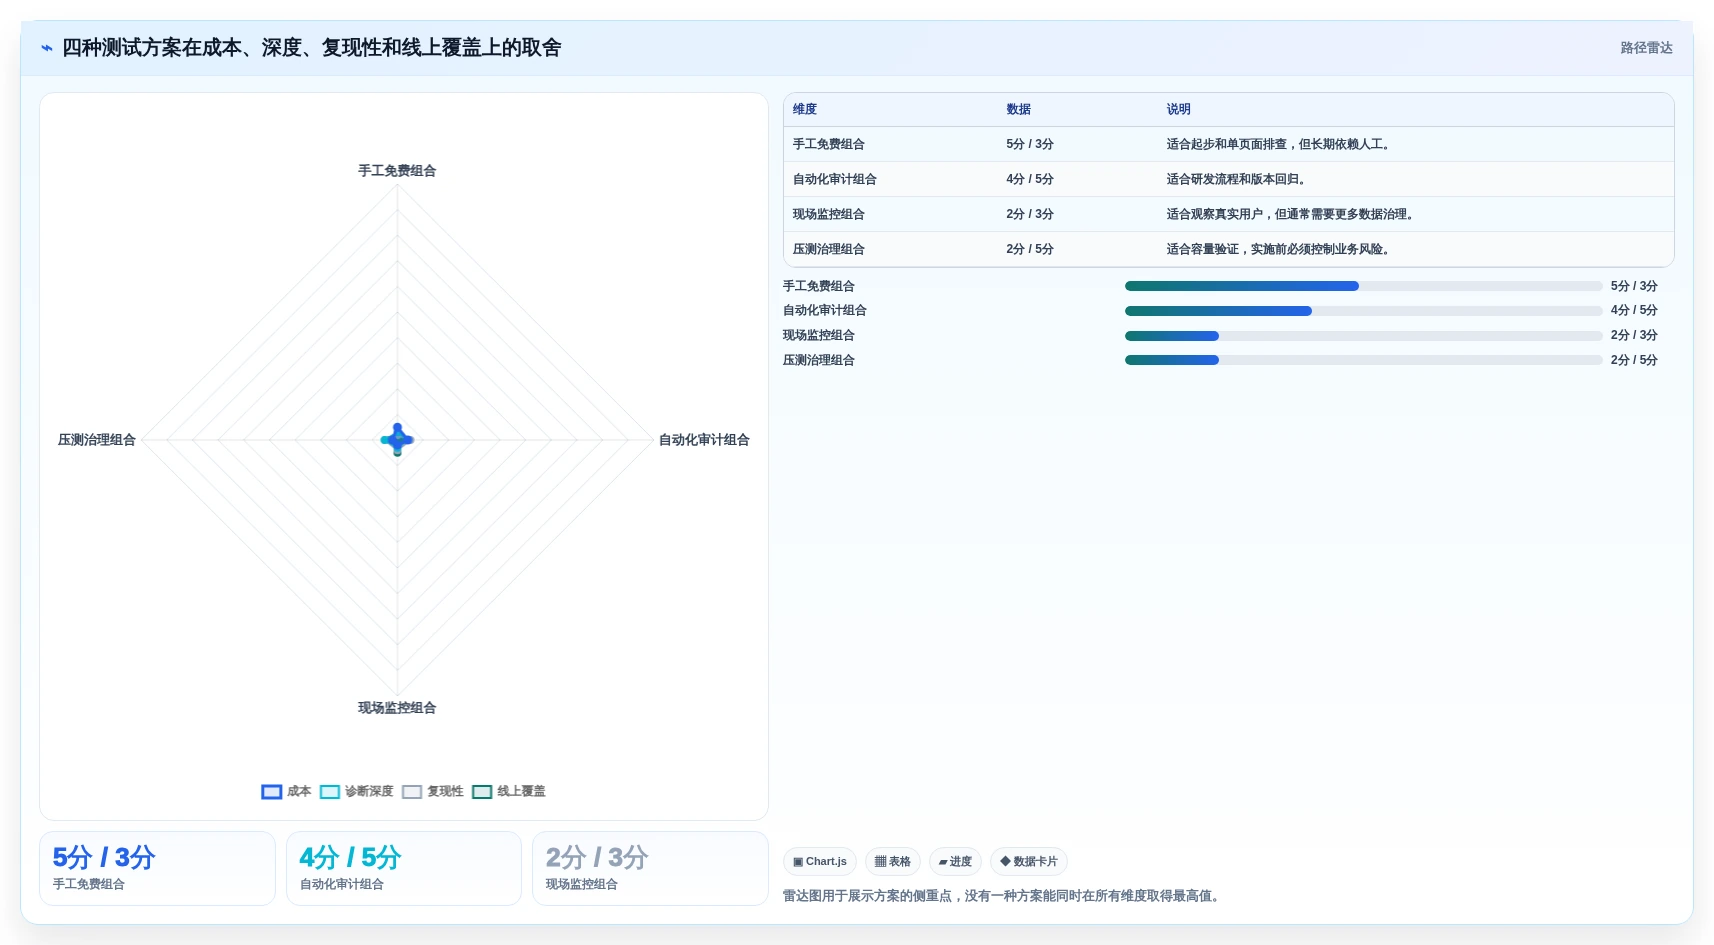Click description 适合起步和单页面排查
The width and height of the screenshot is (1714, 945).
point(1280,145)
